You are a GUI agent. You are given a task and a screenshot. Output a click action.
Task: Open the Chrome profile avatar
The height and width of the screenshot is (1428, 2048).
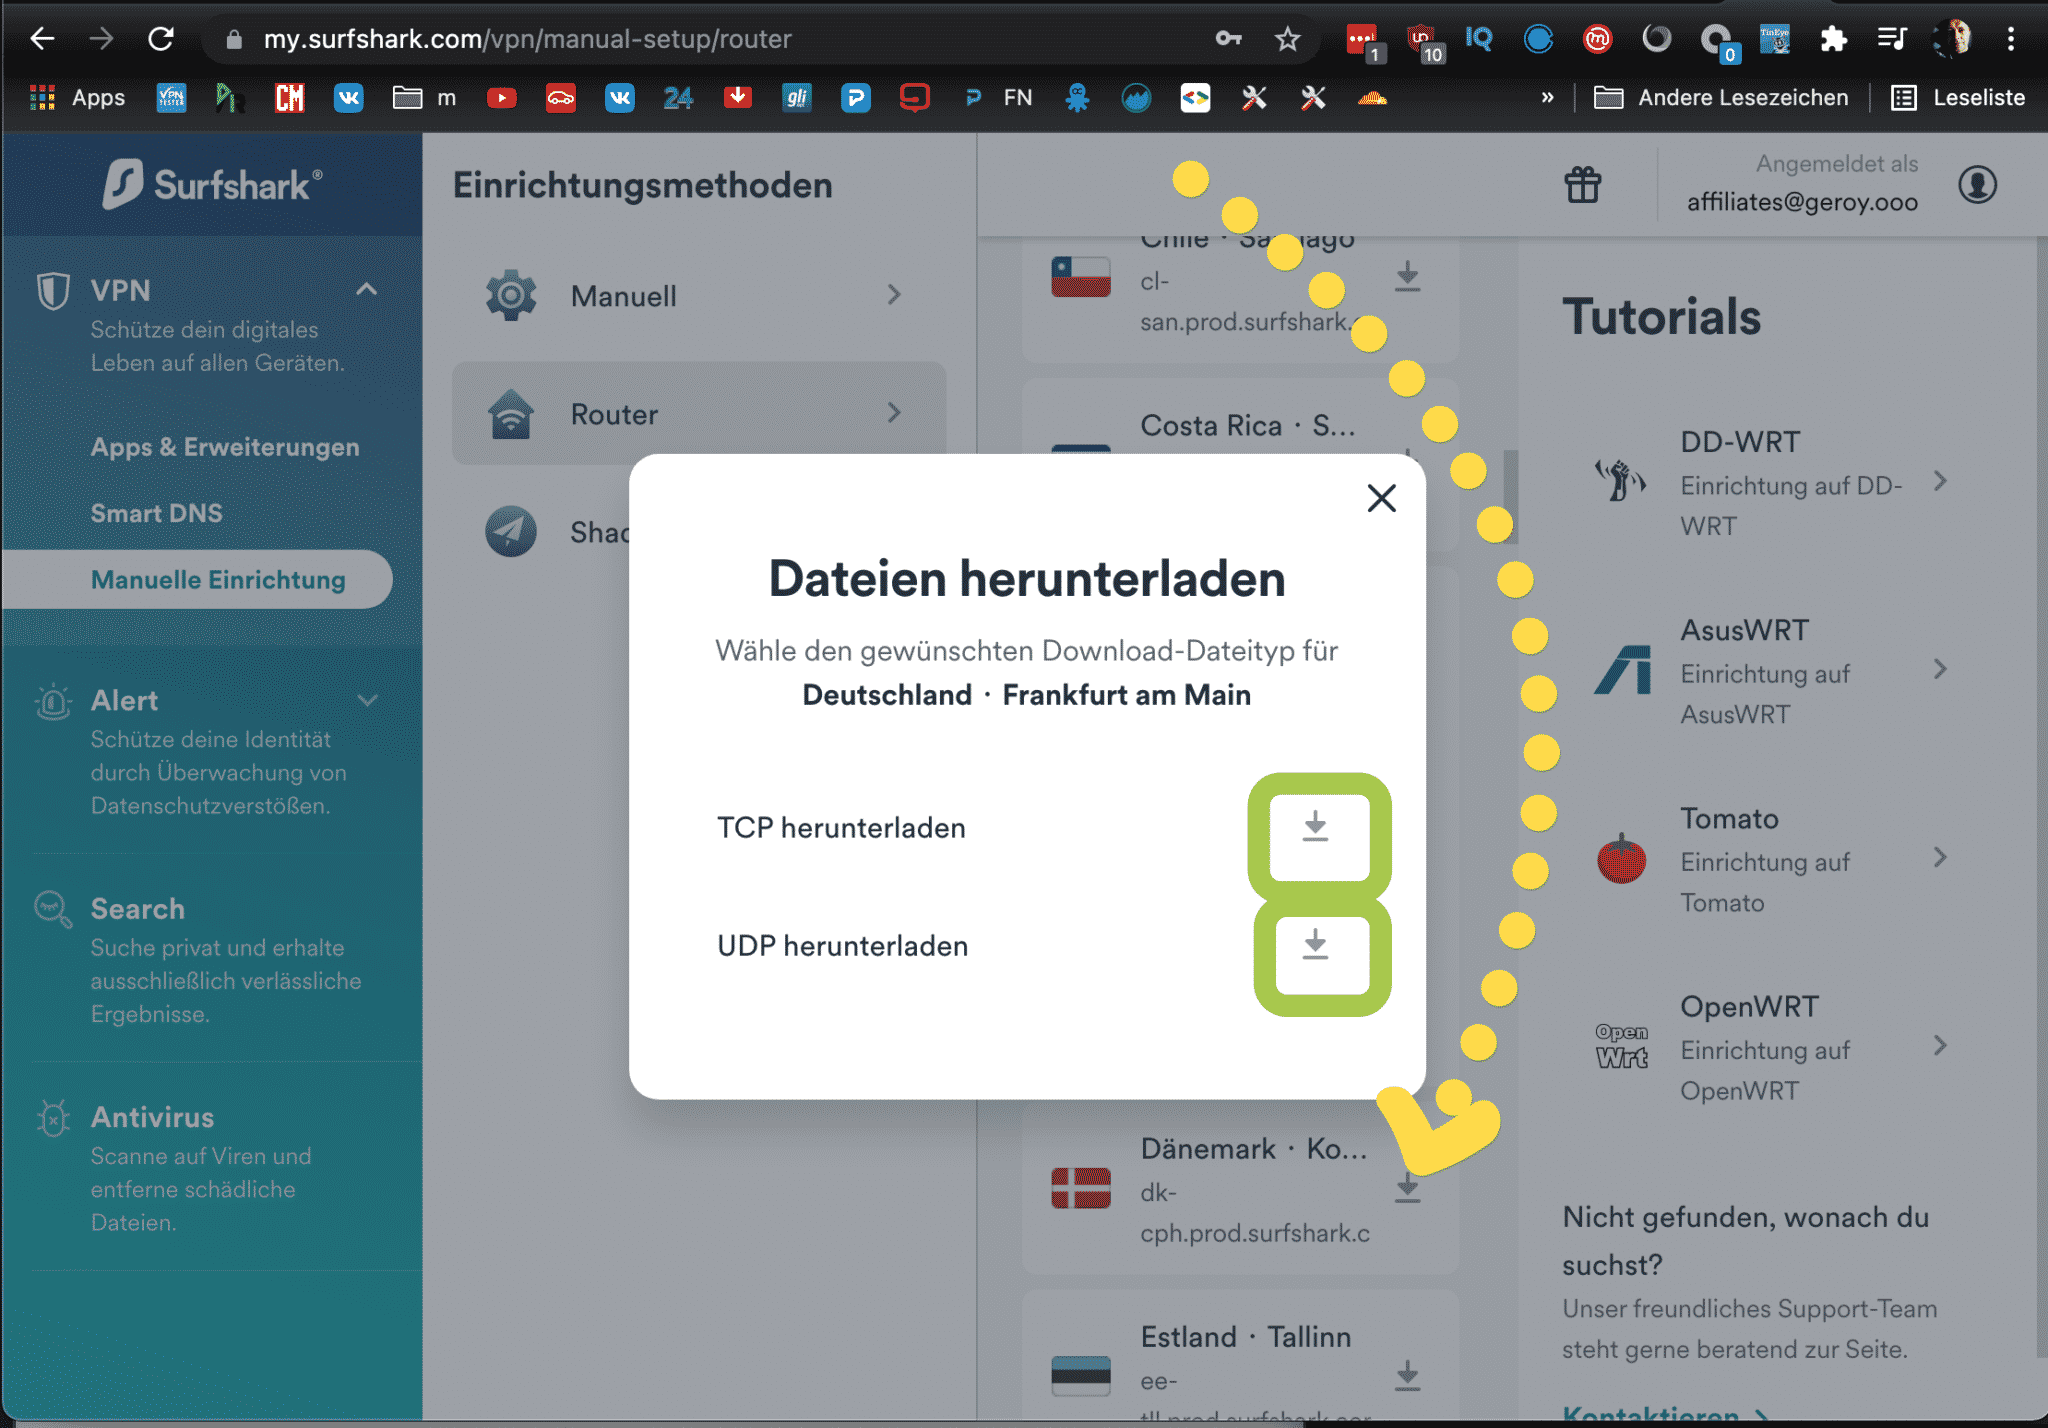click(x=1953, y=39)
